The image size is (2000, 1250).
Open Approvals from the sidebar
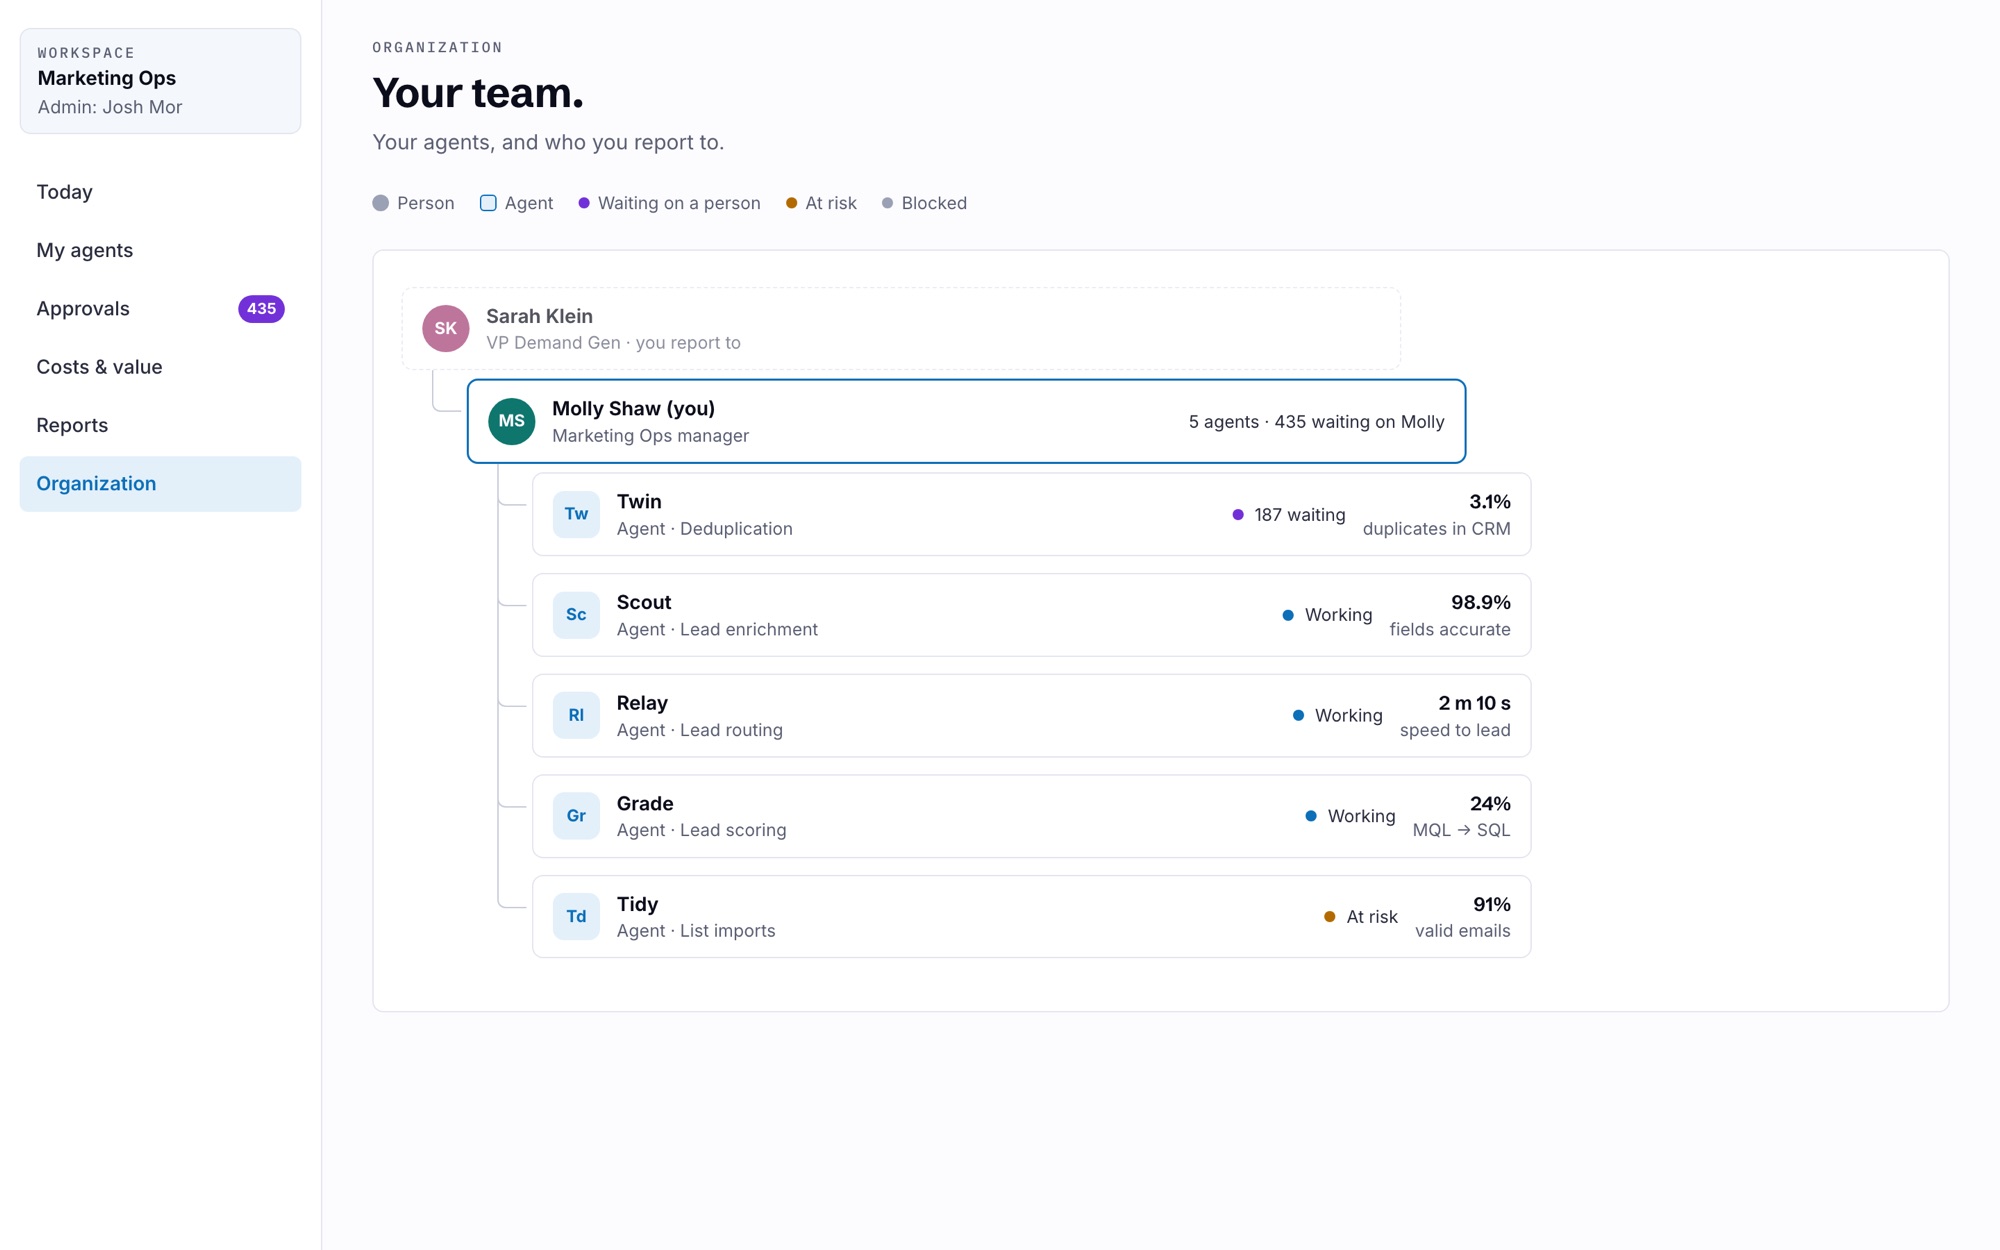pyautogui.click(x=160, y=309)
